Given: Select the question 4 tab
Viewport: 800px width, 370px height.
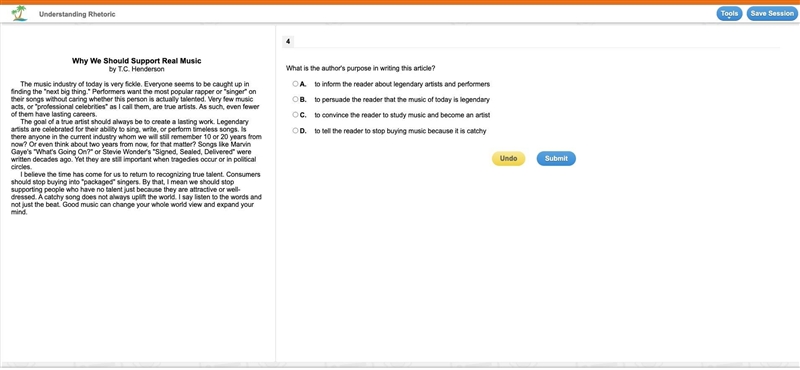Looking at the screenshot, I should [288, 42].
